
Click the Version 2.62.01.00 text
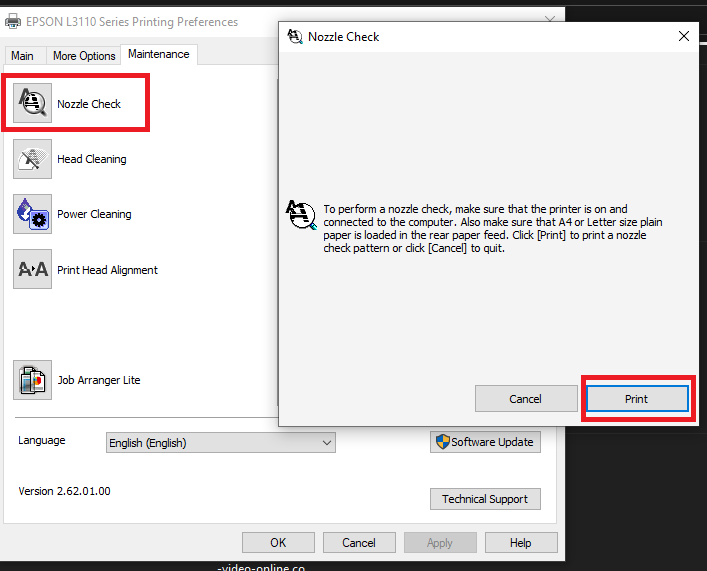point(64,491)
